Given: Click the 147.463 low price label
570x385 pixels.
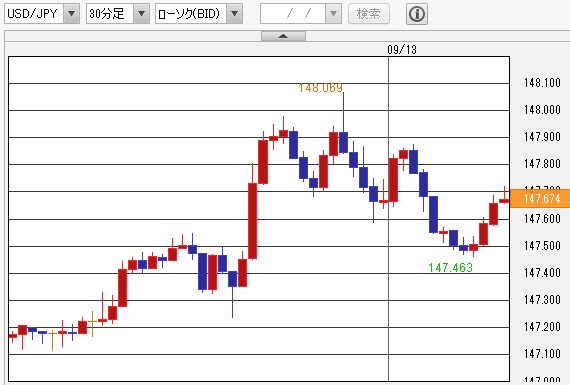Looking at the screenshot, I should [450, 268].
